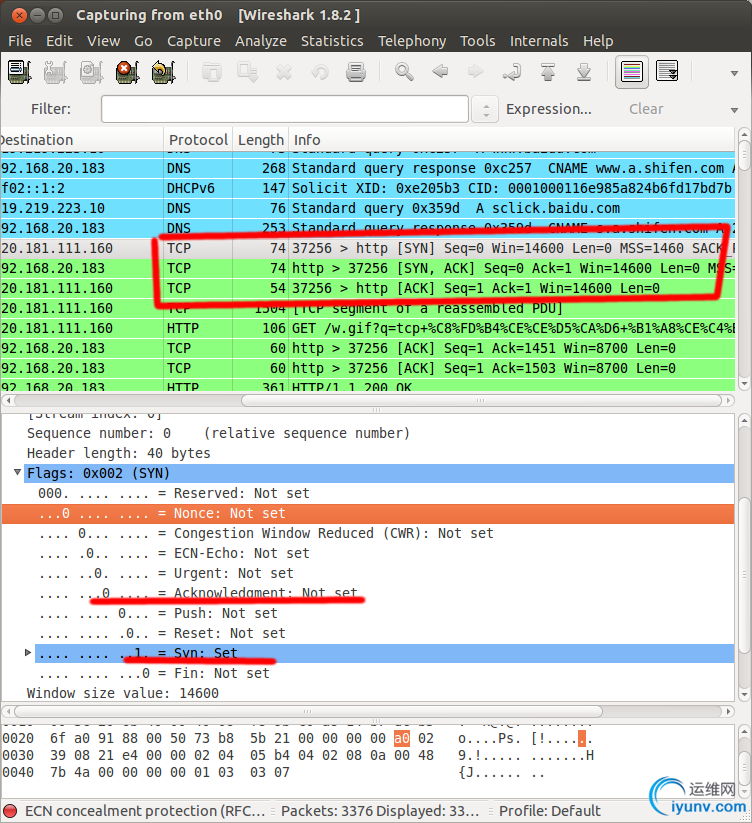Sort by the Destination column header
This screenshot has width=752, height=823.
[x=82, y=140]
